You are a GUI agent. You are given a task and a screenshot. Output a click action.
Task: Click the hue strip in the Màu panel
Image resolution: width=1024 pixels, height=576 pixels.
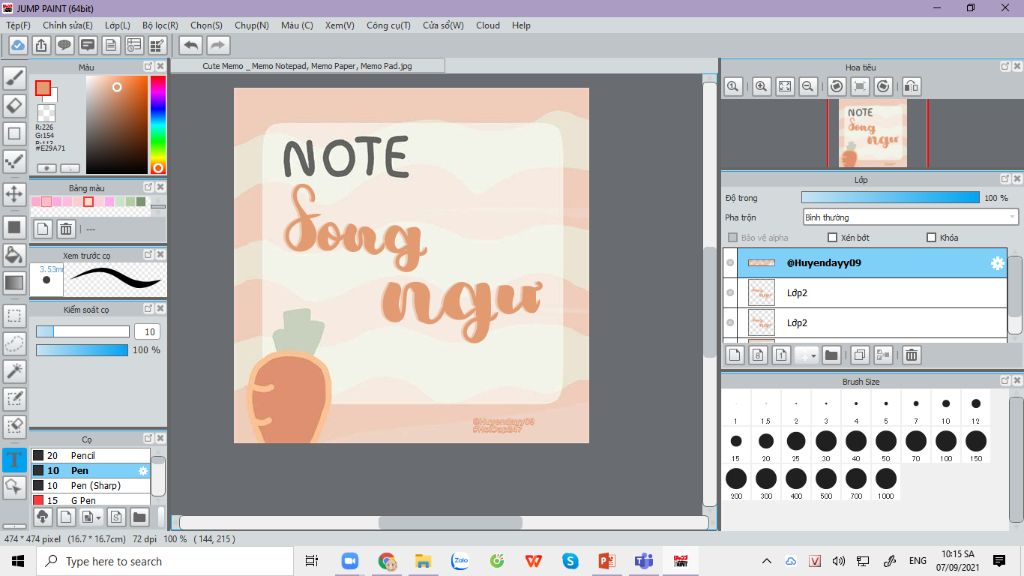point(157,124)
